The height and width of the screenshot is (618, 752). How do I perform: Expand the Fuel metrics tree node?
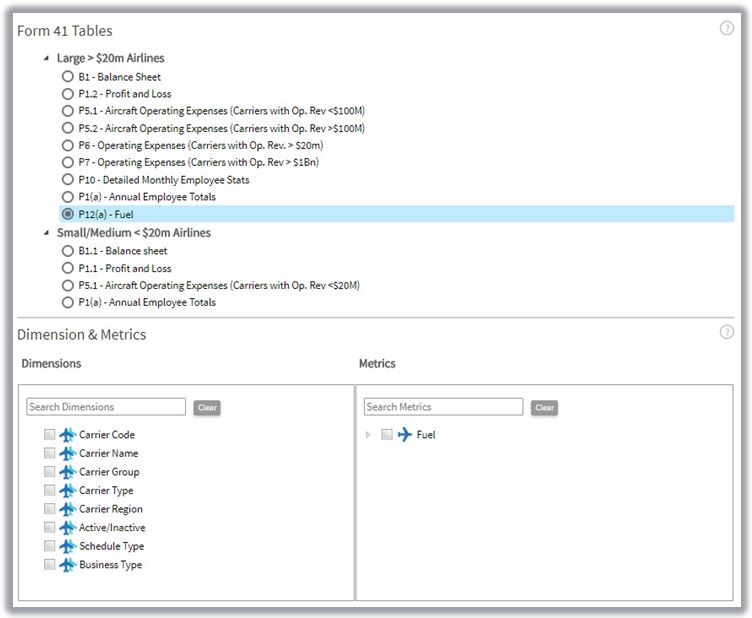click(x=368, y=435)
